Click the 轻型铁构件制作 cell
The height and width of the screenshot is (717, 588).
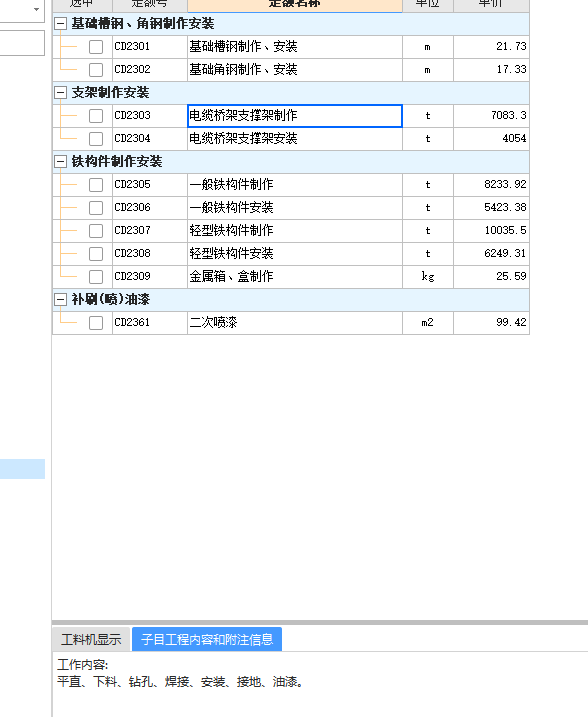tap(295, 230)
